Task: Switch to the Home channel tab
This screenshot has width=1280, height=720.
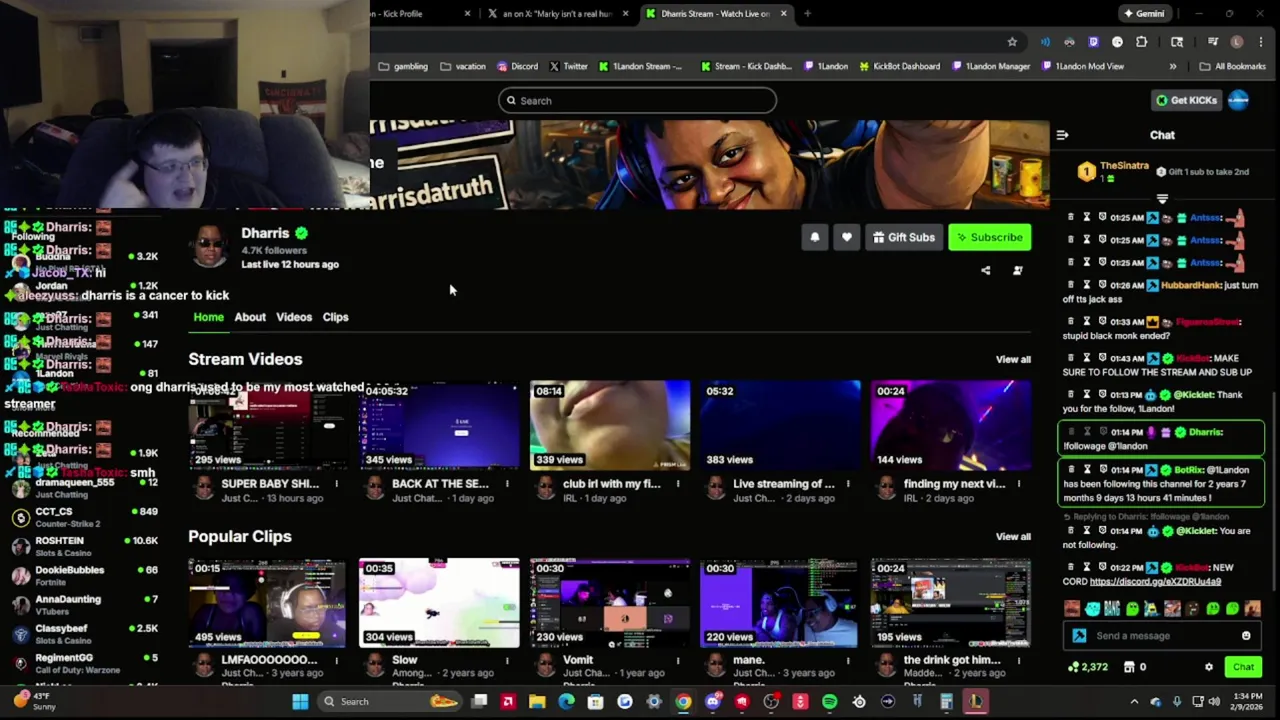Action: (x=208, y=317)
